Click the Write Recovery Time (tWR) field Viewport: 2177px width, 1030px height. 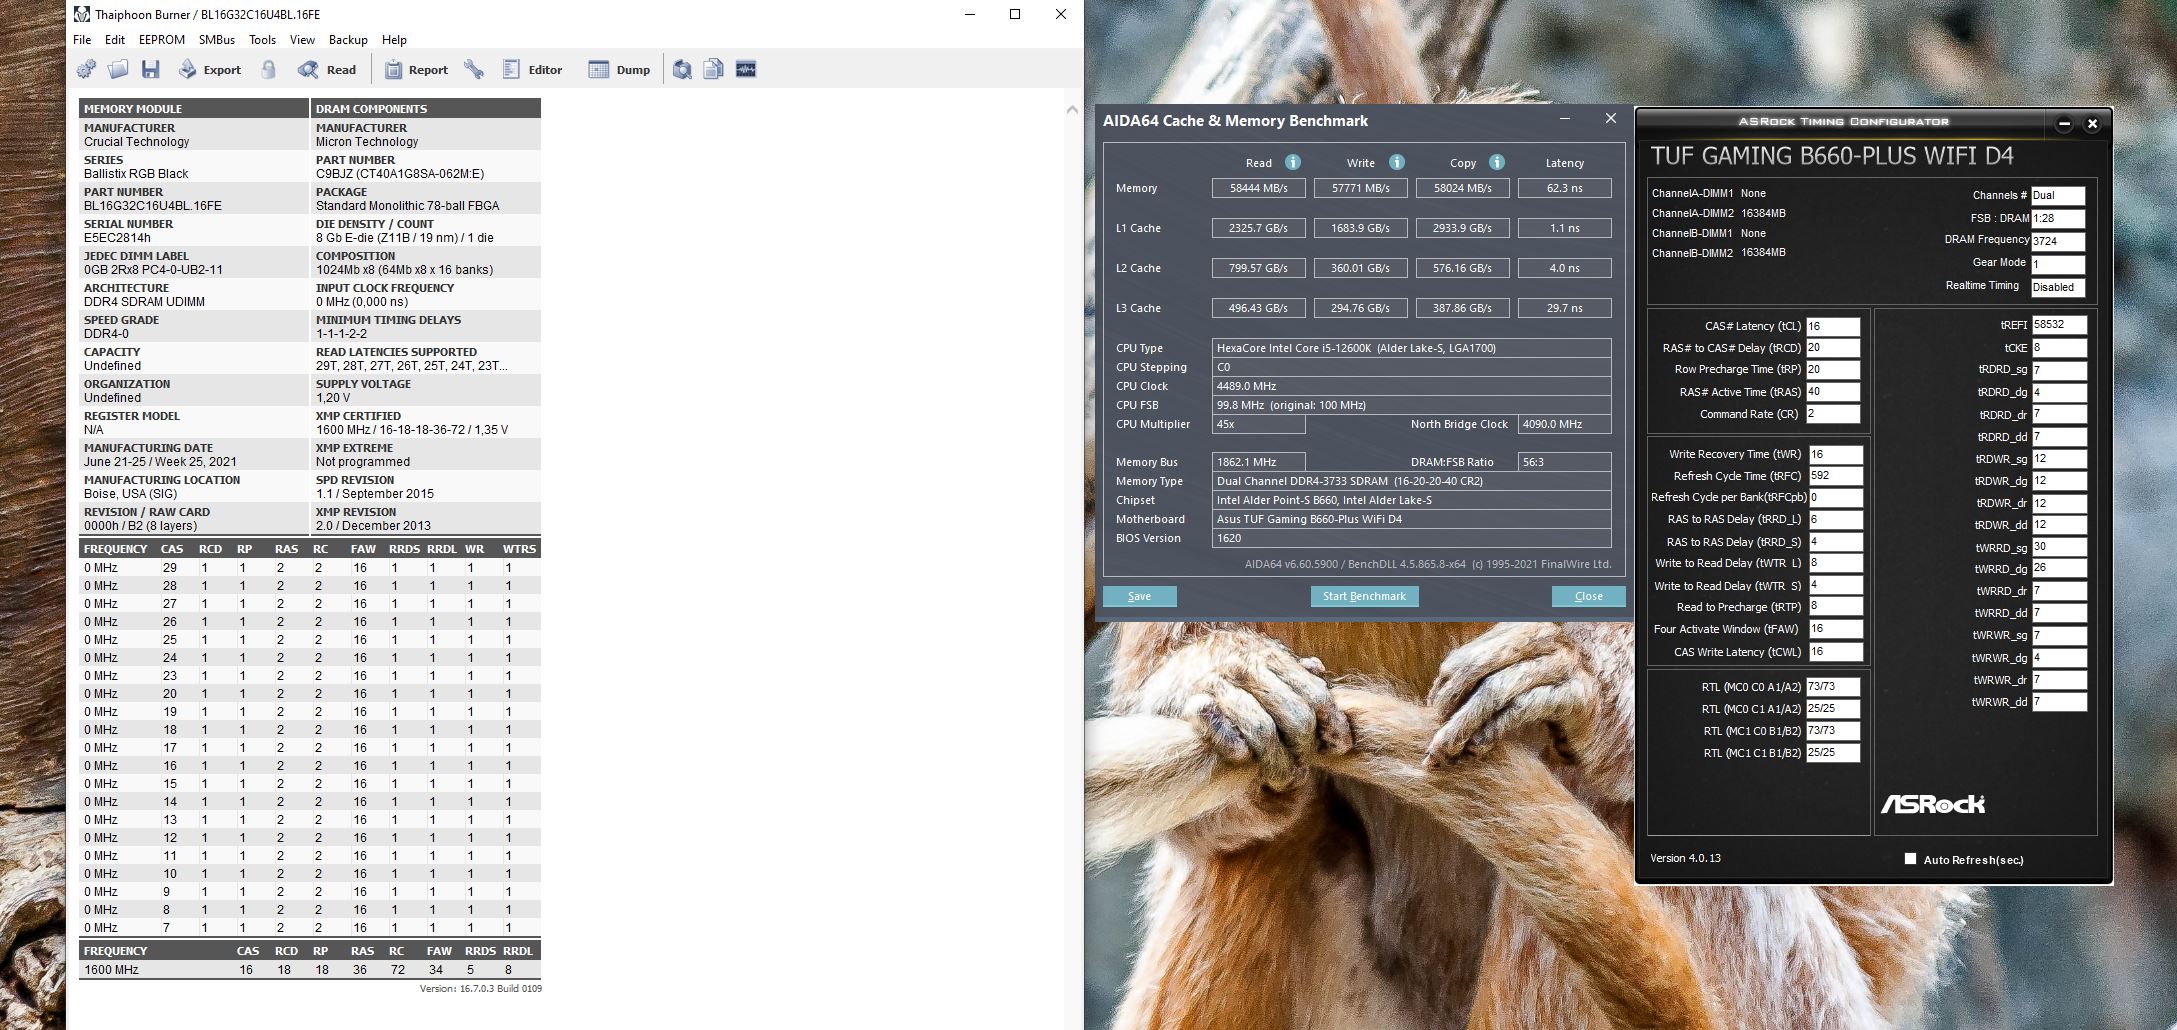point(1836,454)
